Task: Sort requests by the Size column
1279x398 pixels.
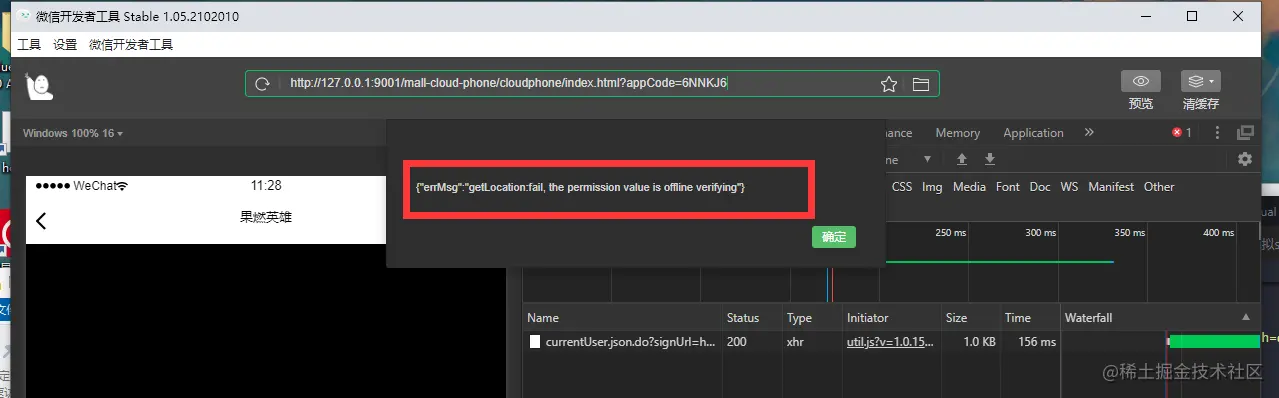Action: pyautogui.click(x=969, y=318)
